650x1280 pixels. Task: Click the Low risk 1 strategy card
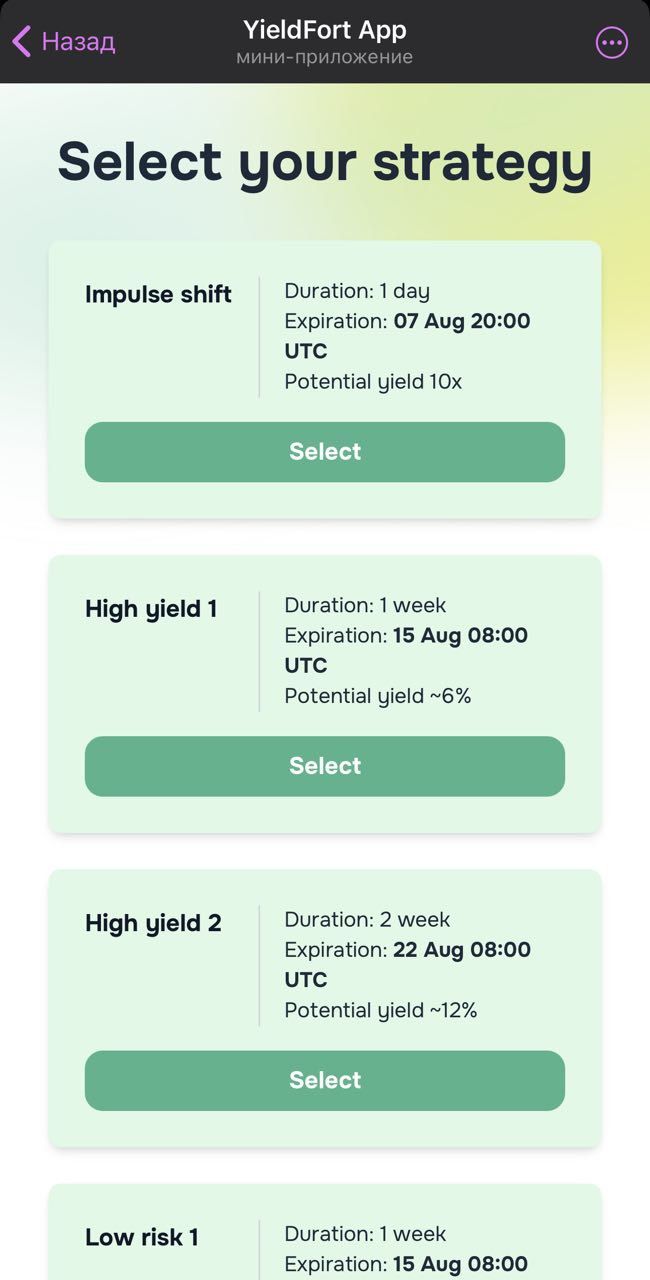tap(325, 1235)
